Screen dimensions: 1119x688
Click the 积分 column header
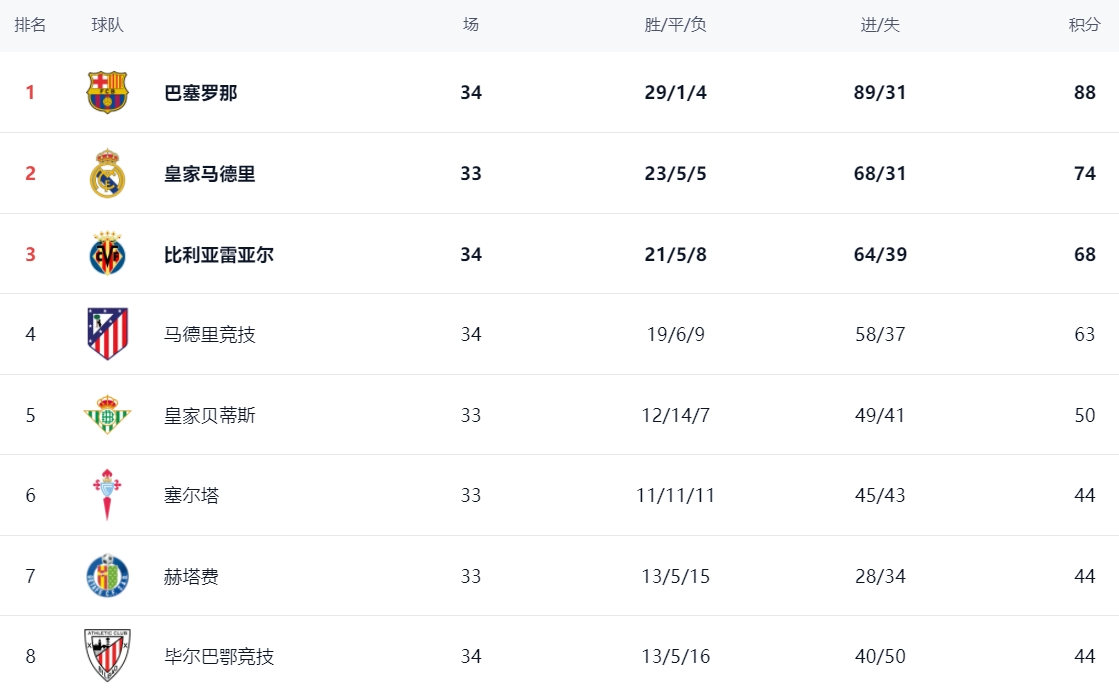coord(1084,25)
